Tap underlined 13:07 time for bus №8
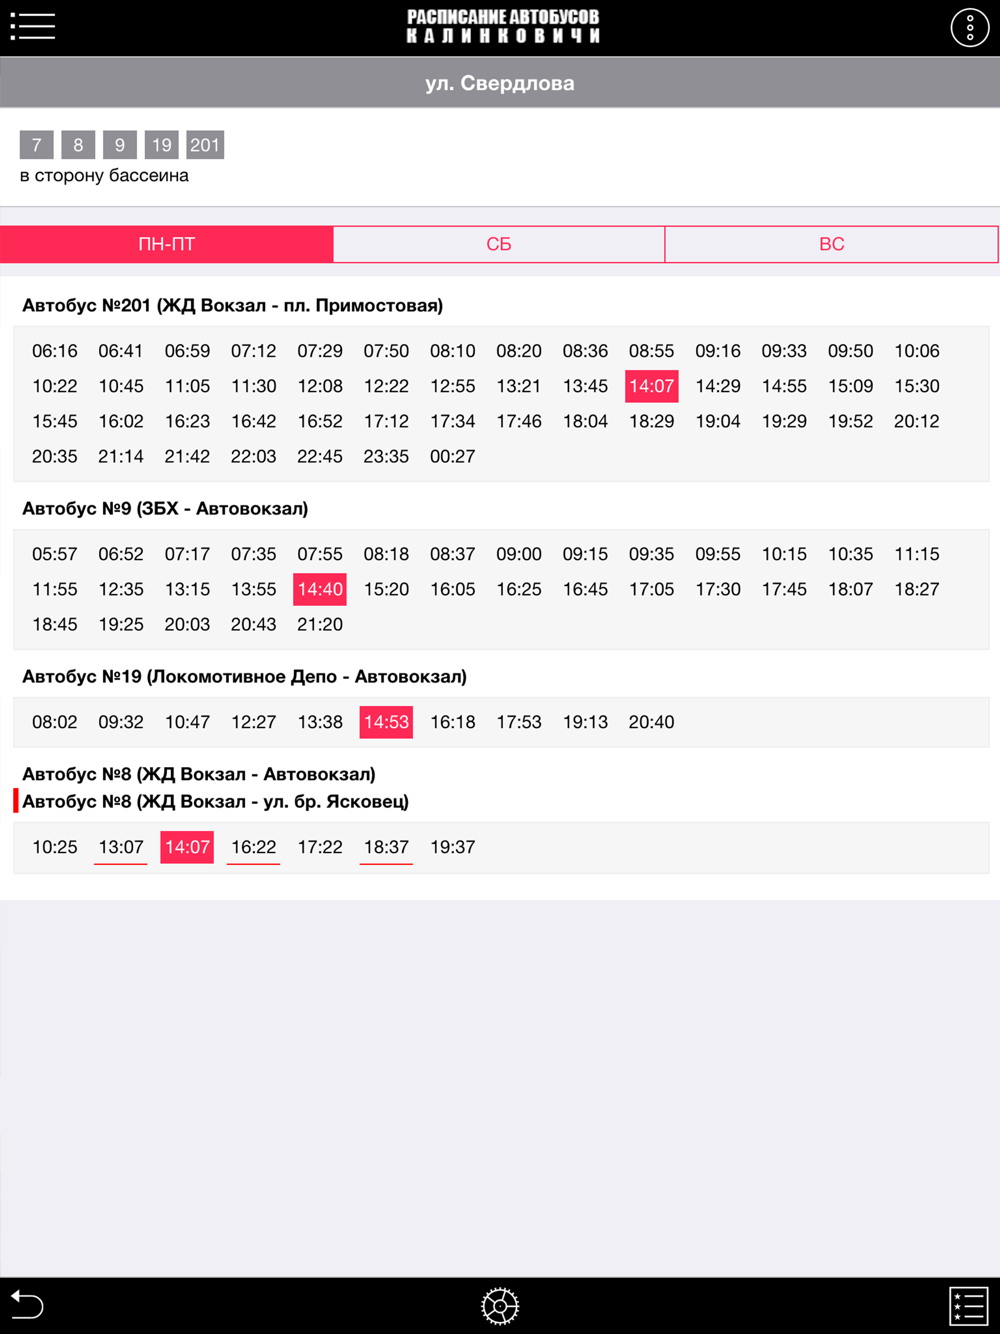This screenshot has height=1334, width=1000. pos(121,847)
